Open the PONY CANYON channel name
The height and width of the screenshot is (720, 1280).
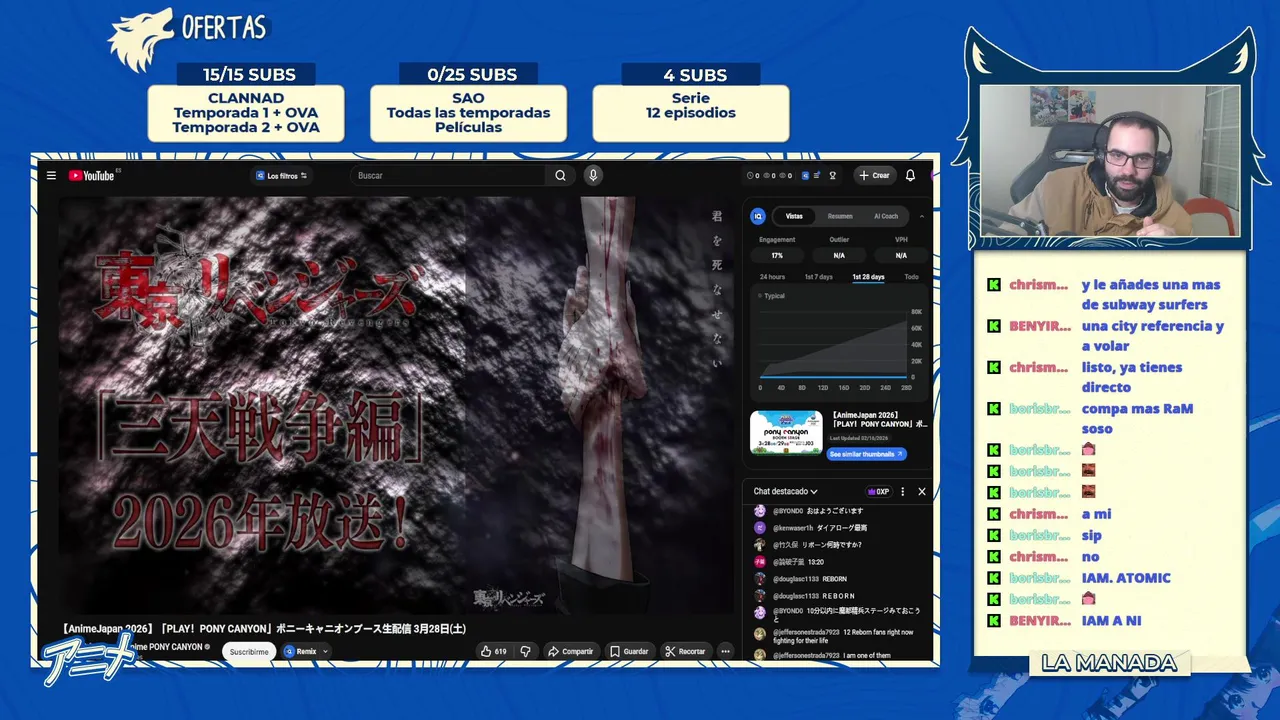click(170, 647)
